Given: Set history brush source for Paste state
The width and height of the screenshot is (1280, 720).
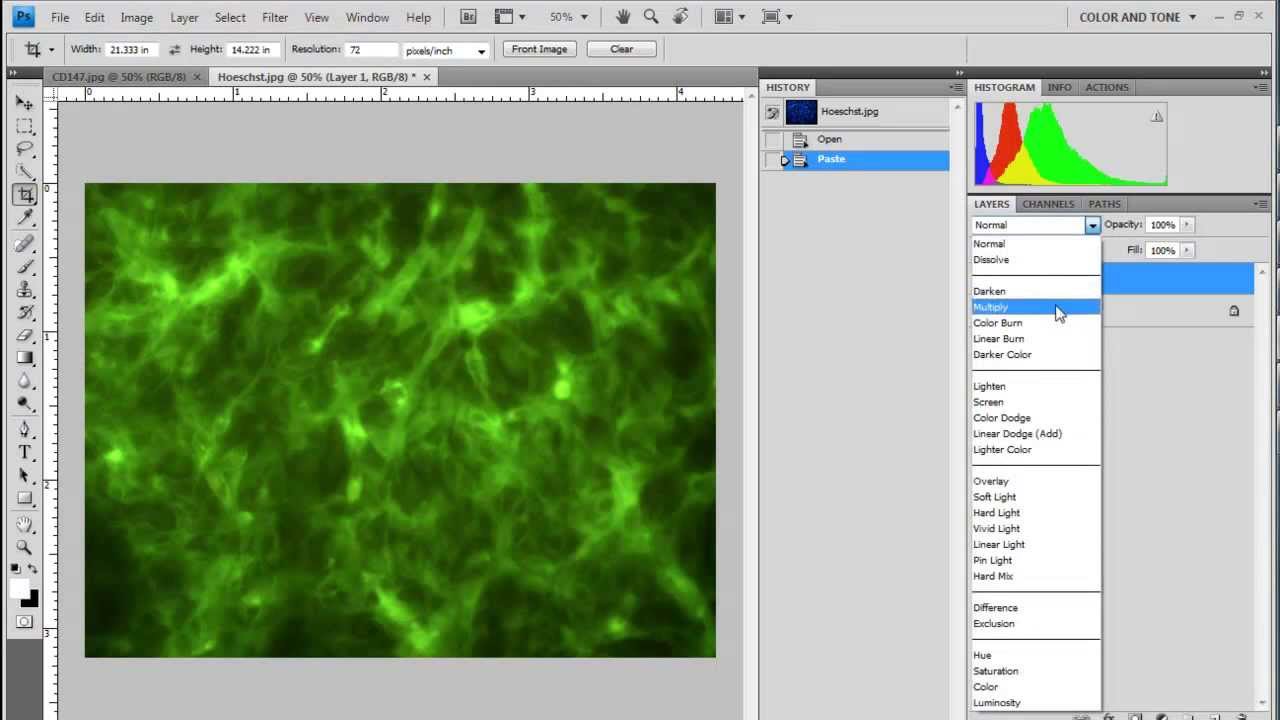Looking at the screenshot, I should [773, 160].
